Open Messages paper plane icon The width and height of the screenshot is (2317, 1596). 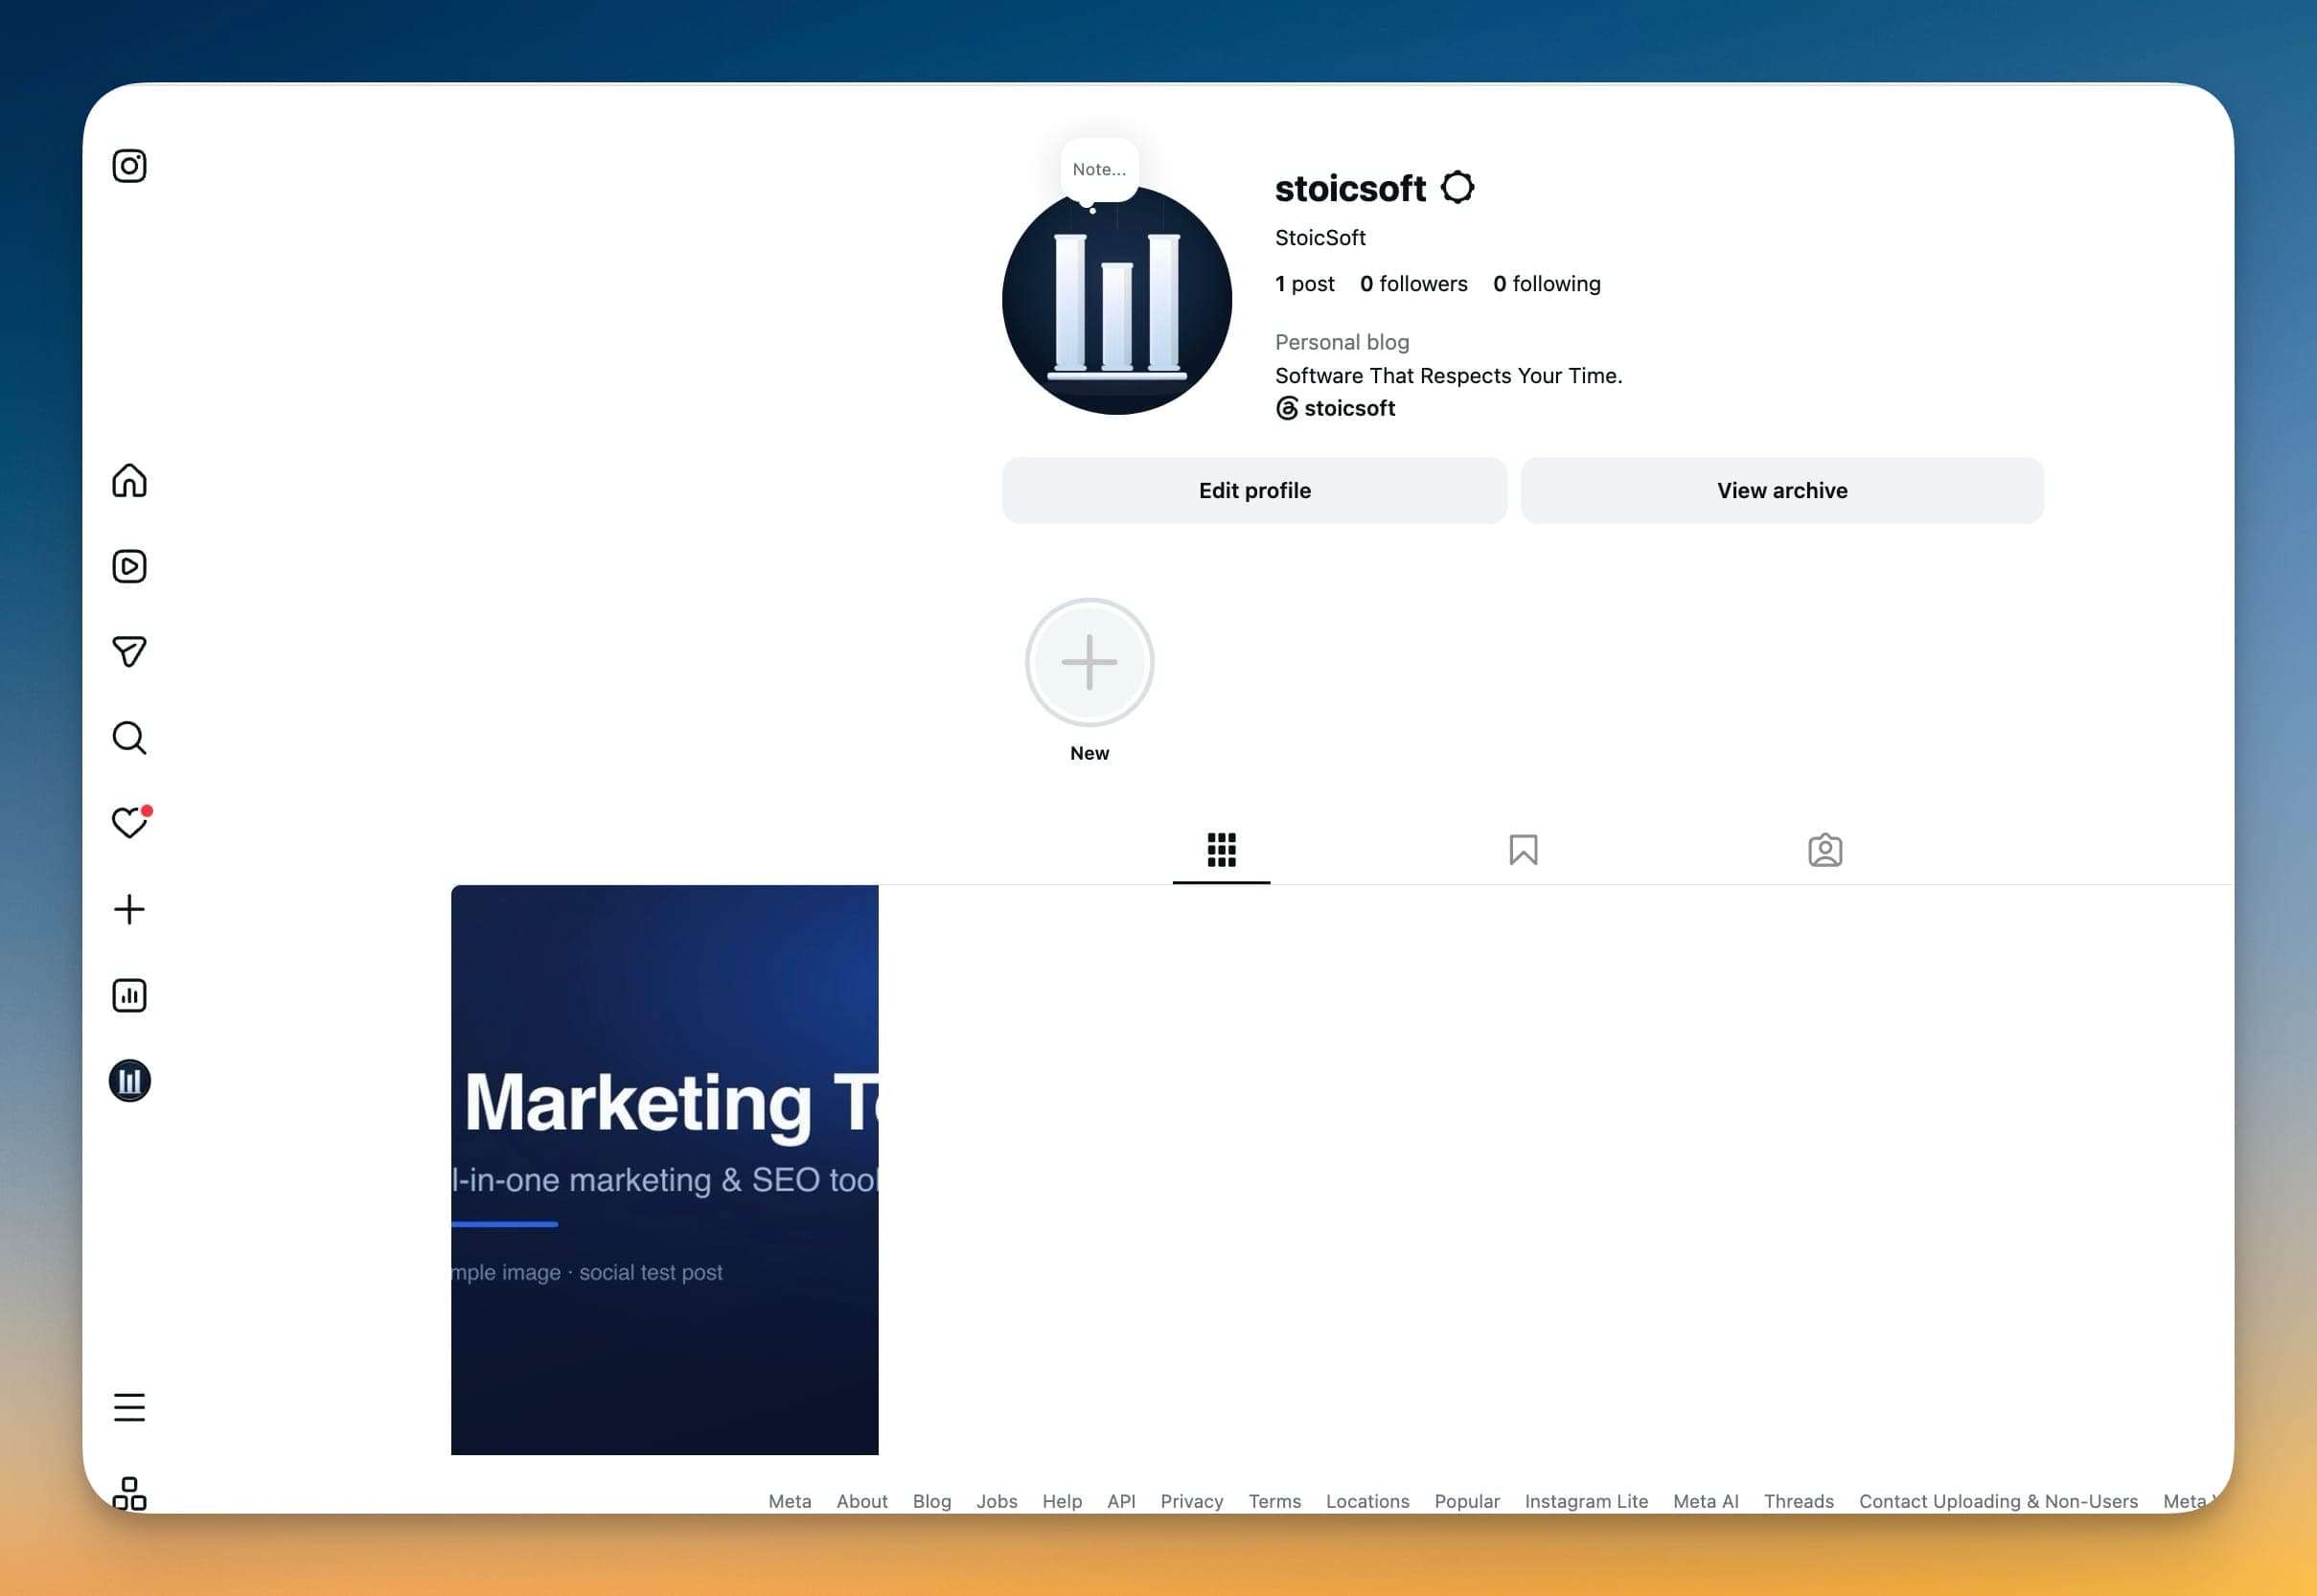[129, 652]
